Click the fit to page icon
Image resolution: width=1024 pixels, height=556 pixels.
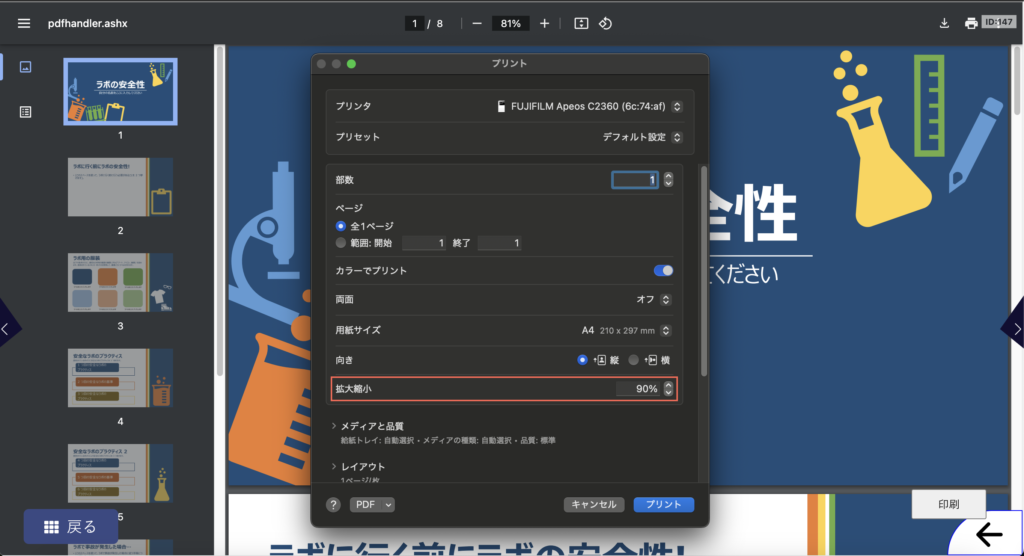[x=581, y=24]
